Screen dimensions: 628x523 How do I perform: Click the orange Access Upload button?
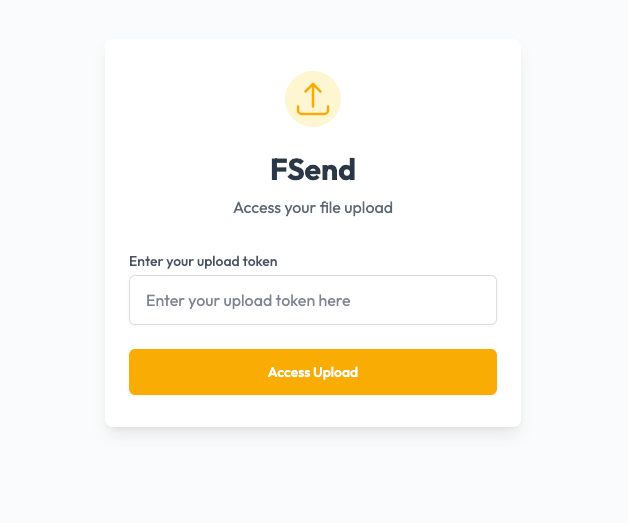coord(313,372)
